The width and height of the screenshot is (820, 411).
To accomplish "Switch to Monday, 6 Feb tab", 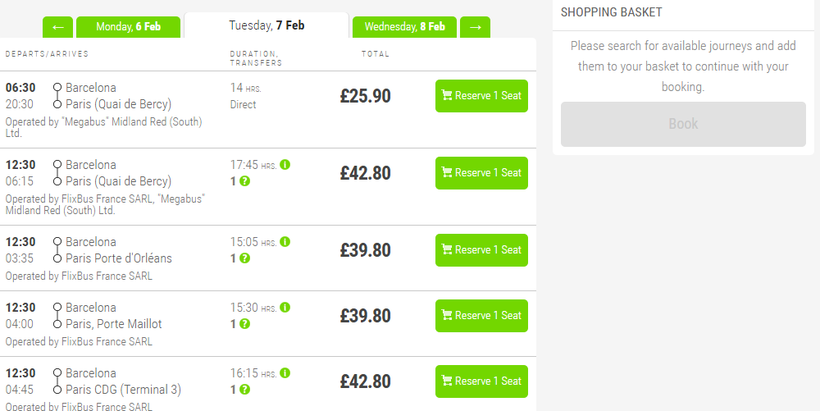I will point(129,26).
